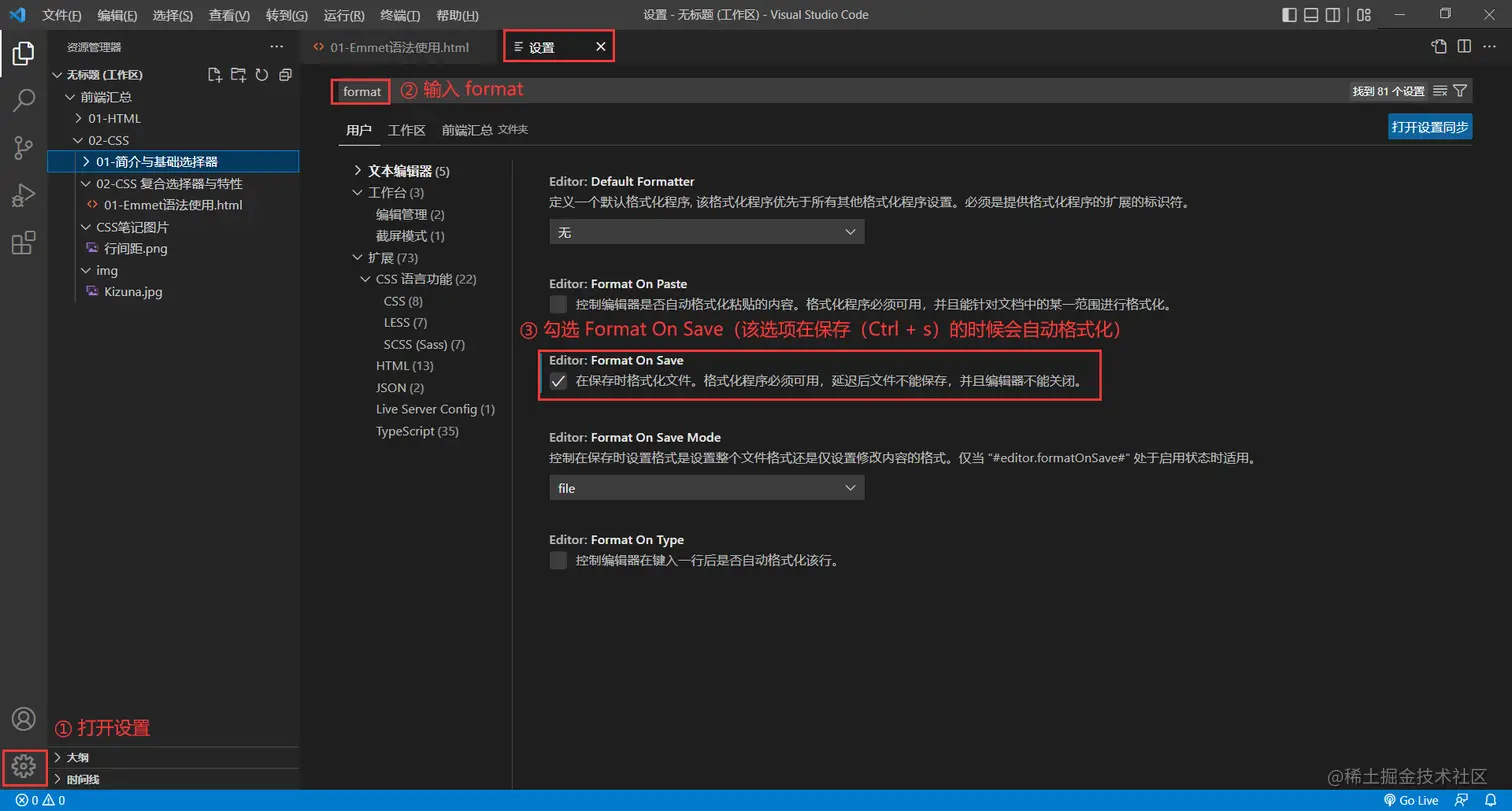Open settings JSON file icon

pos(1439,46)
